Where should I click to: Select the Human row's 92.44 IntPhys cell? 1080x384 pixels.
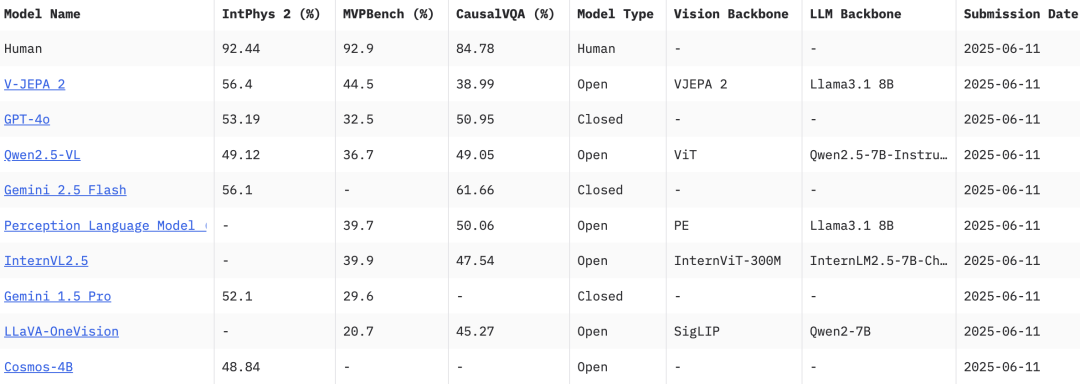pyautogui.click(x=241, y=49)
